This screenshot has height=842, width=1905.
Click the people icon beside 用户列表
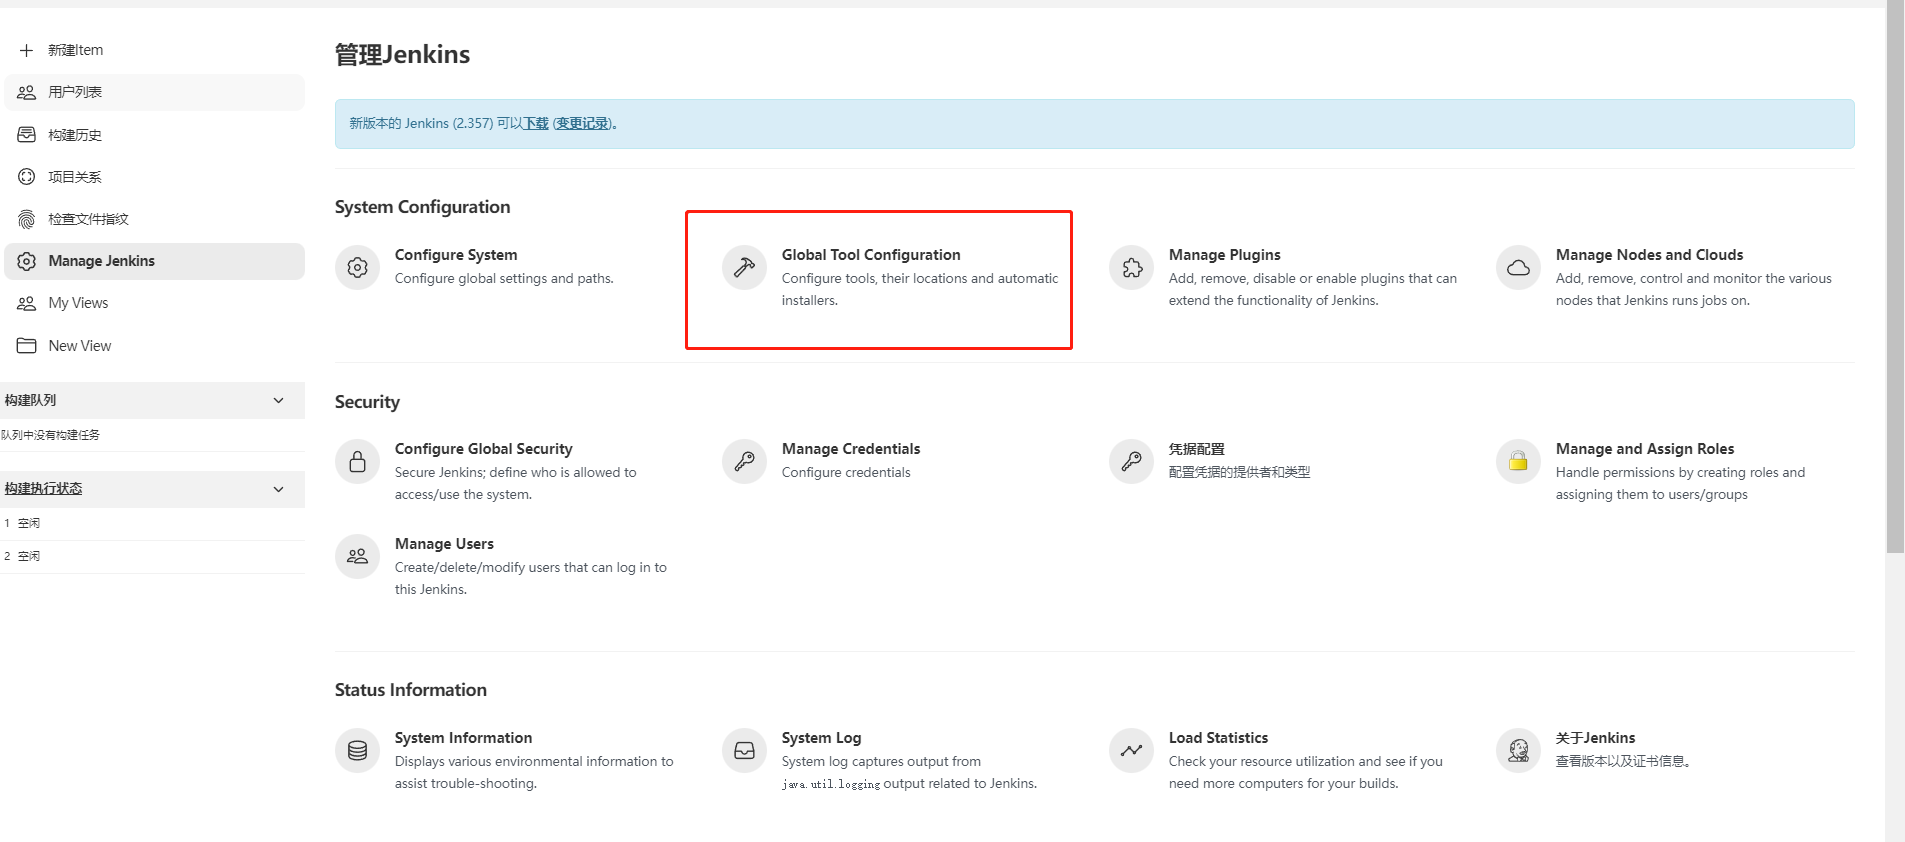tap(27, 92)
